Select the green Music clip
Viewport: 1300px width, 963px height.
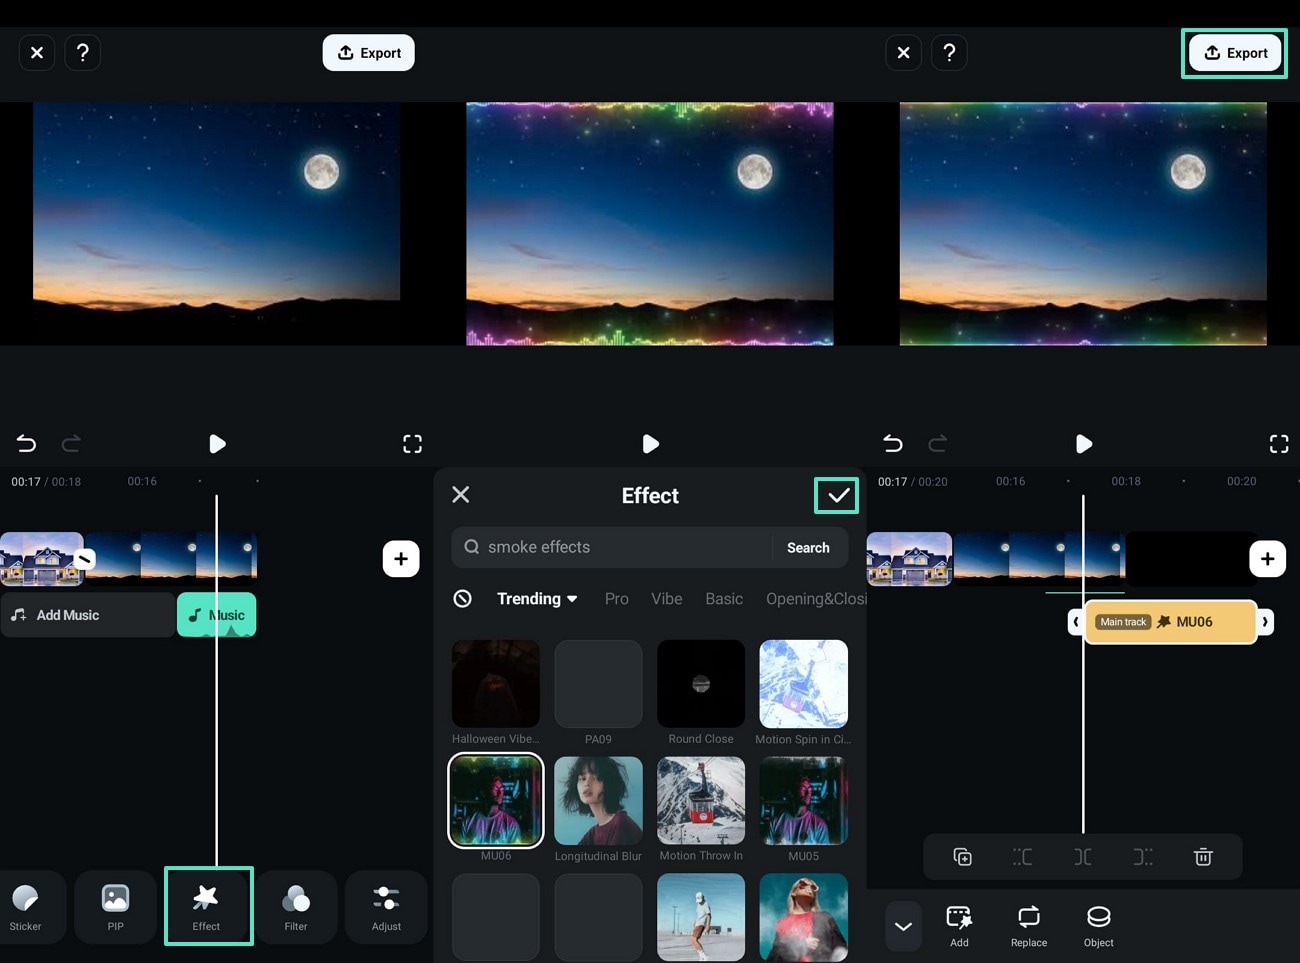point(217,615)
